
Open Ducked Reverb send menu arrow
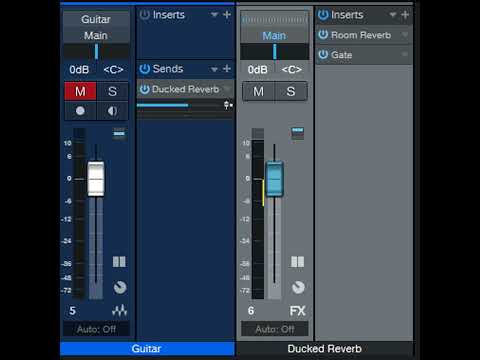(x=228, y=89)
